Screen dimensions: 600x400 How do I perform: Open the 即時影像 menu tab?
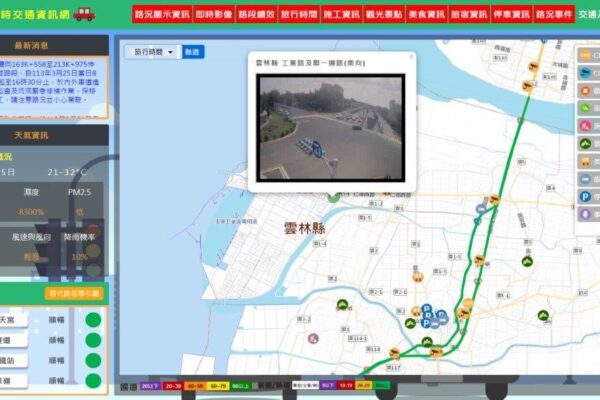pyautogui.click(x=214, y=14)
